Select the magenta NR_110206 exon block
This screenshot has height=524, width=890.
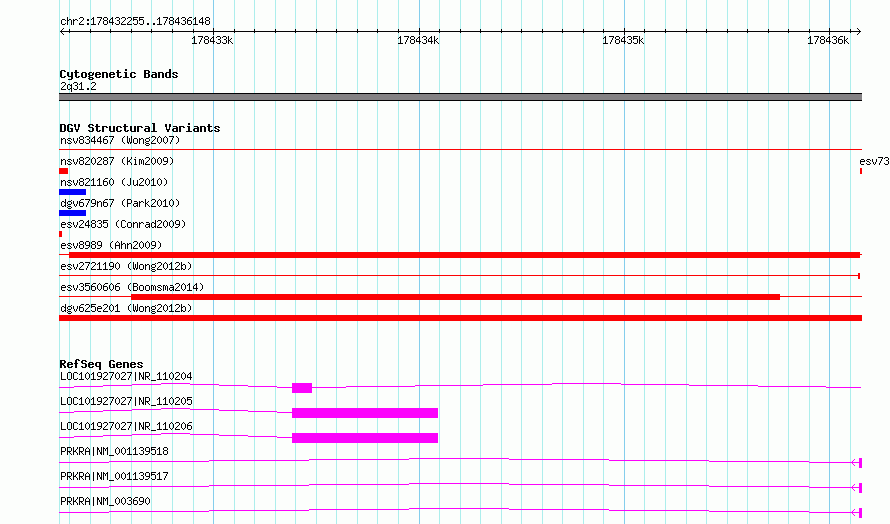(x=365, y=438)
